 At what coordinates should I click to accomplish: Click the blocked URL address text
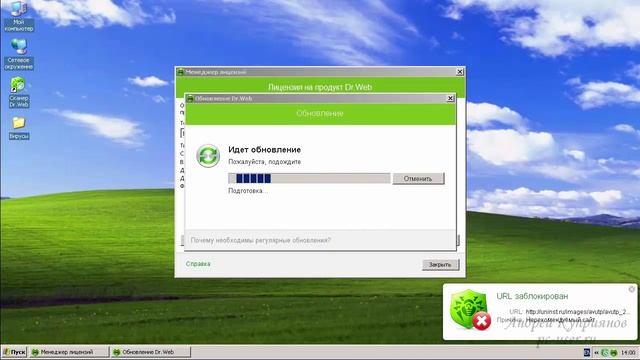pyautogui.click(x=578, y=311)
